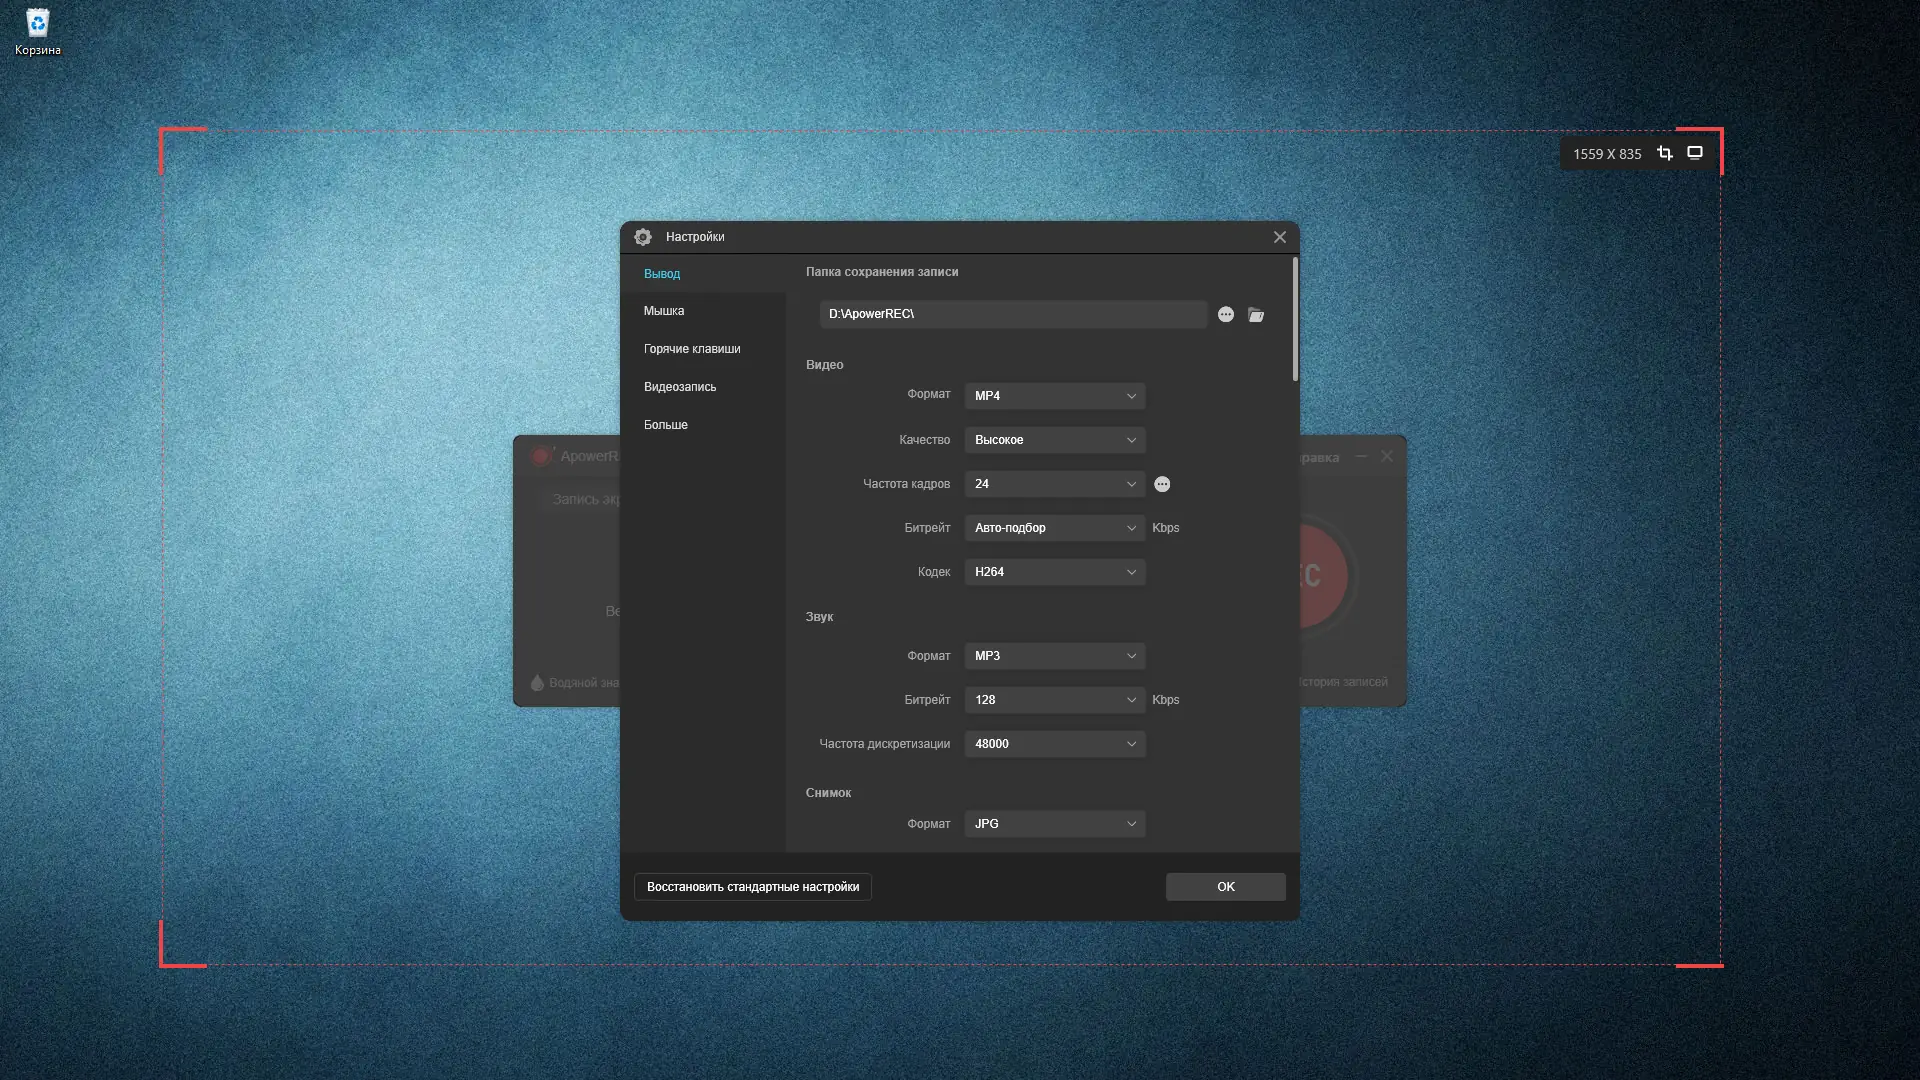Expand the video Формат MP4 dropdown
The width and height of the screenshot is (1920, 1080).
pos(1055,396)
